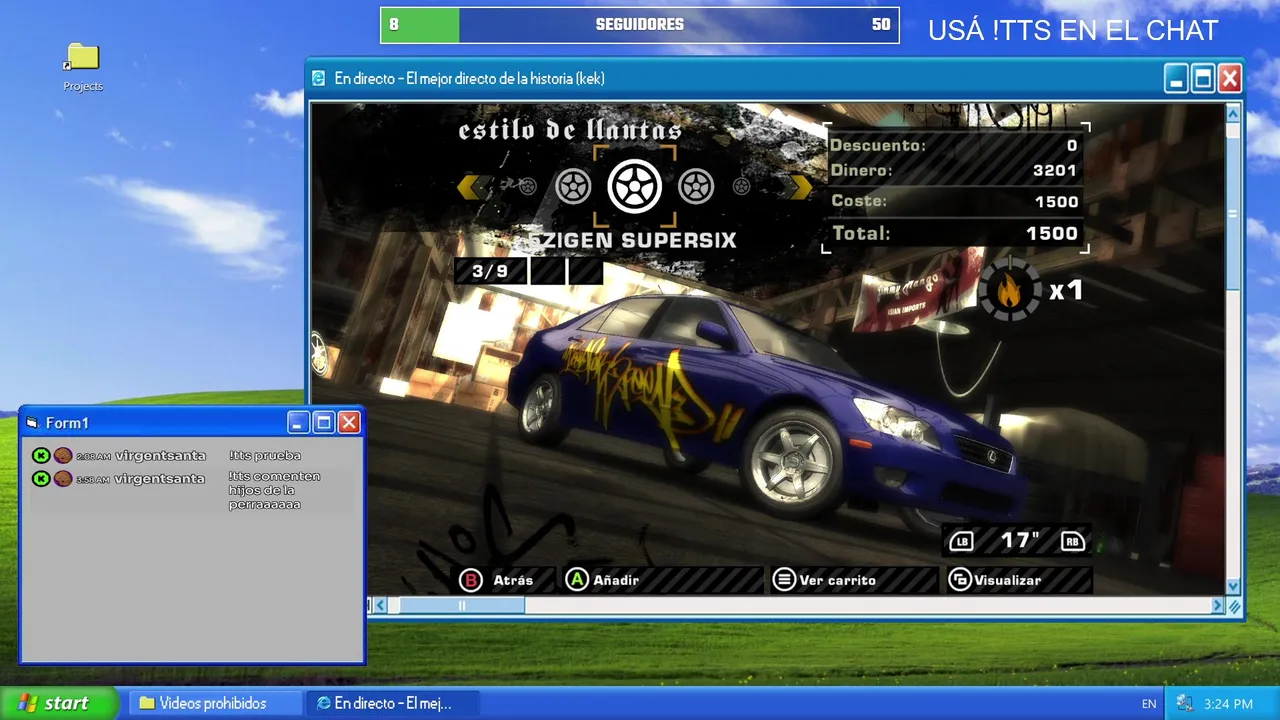The image size is (1280, 720).
Task: Choose the rim icon right of the selected one
Action: click(696, 186)
